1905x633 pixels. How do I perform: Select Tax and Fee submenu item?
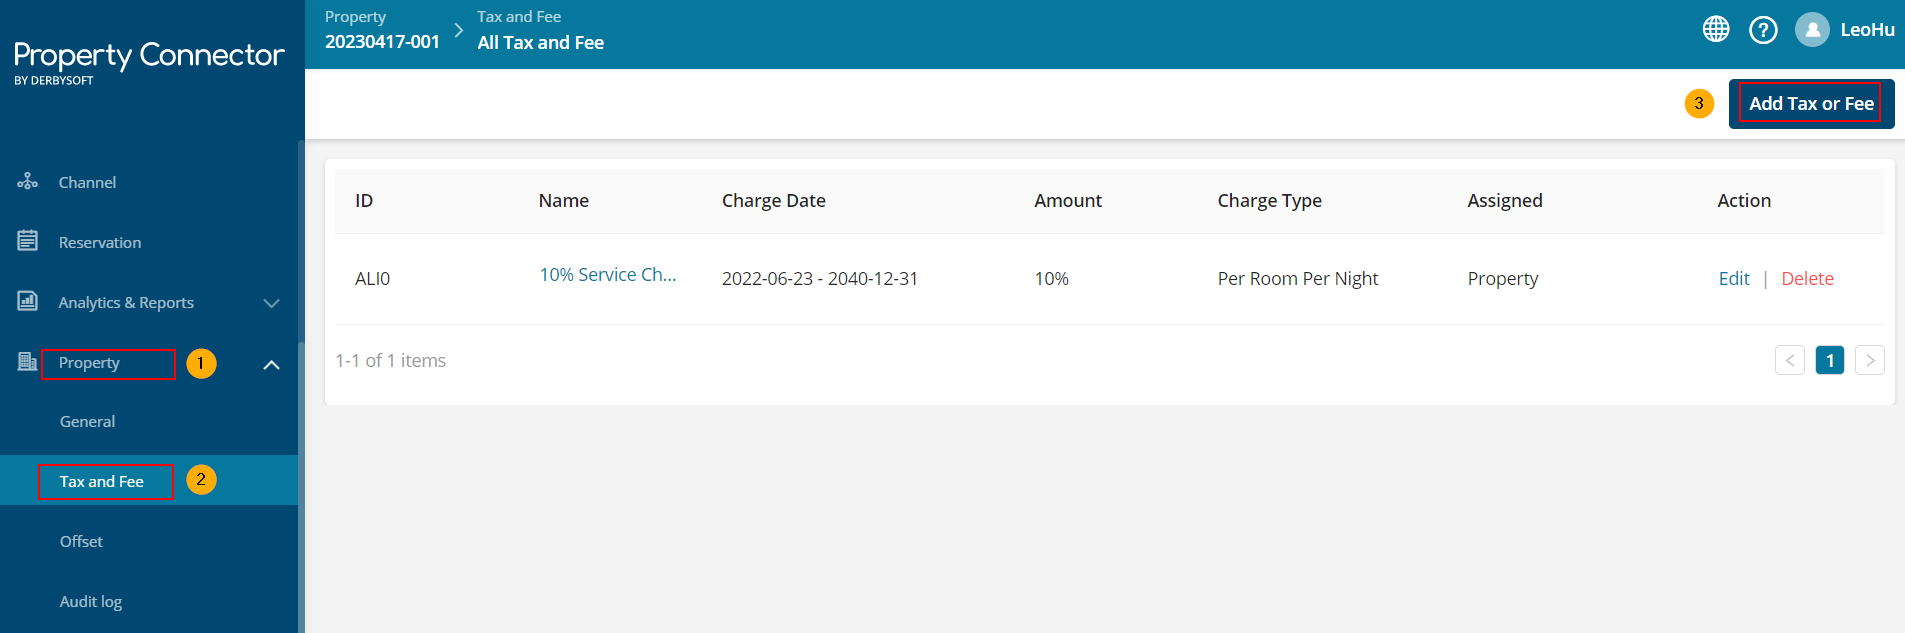point(101,481)
